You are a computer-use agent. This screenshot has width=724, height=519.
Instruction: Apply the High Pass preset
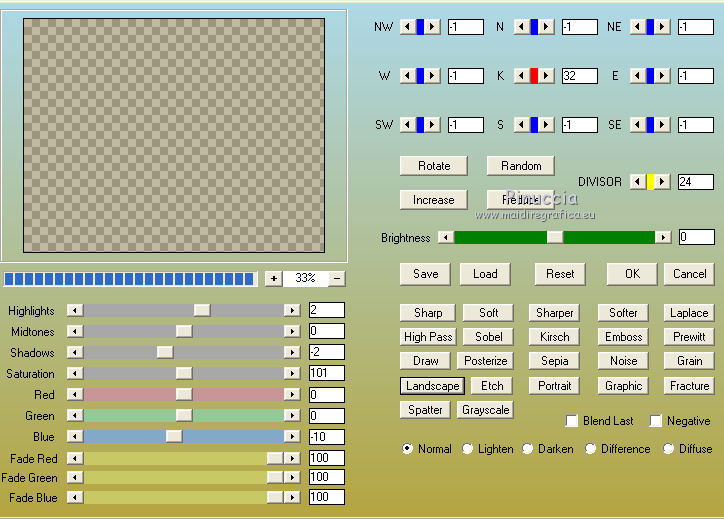point(428,337)
